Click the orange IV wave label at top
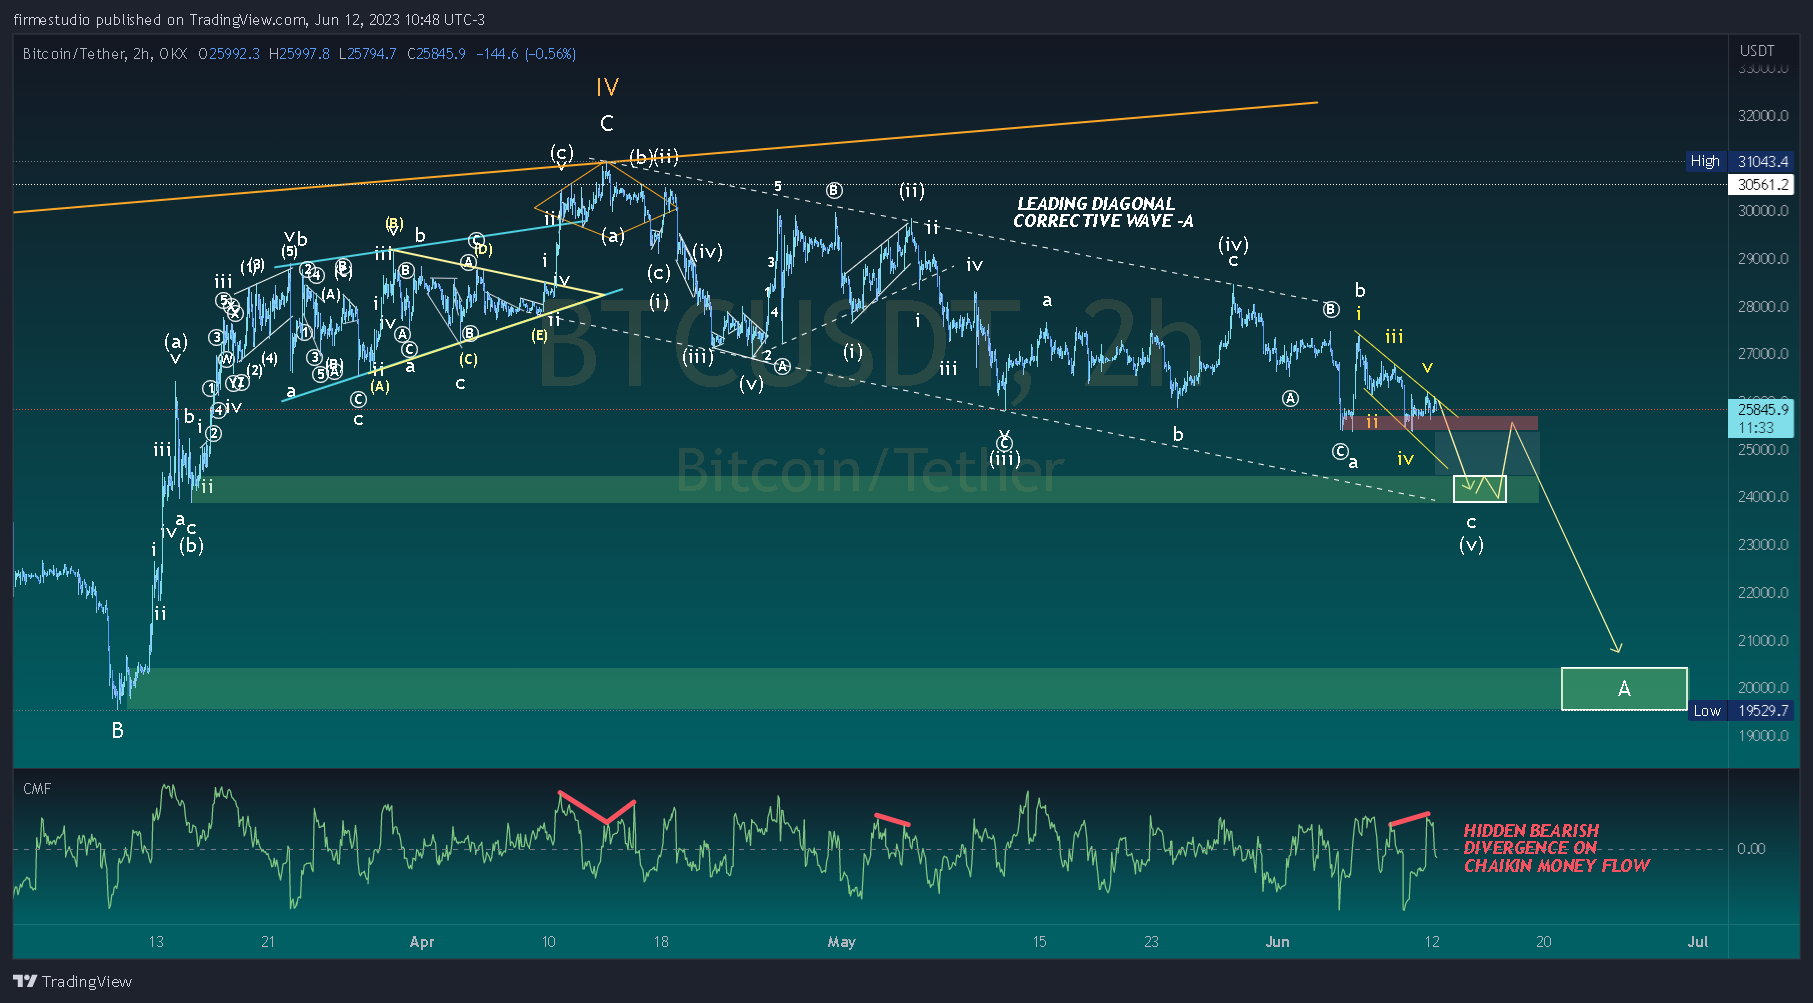1813x1003 pixels. coord(607,88)
